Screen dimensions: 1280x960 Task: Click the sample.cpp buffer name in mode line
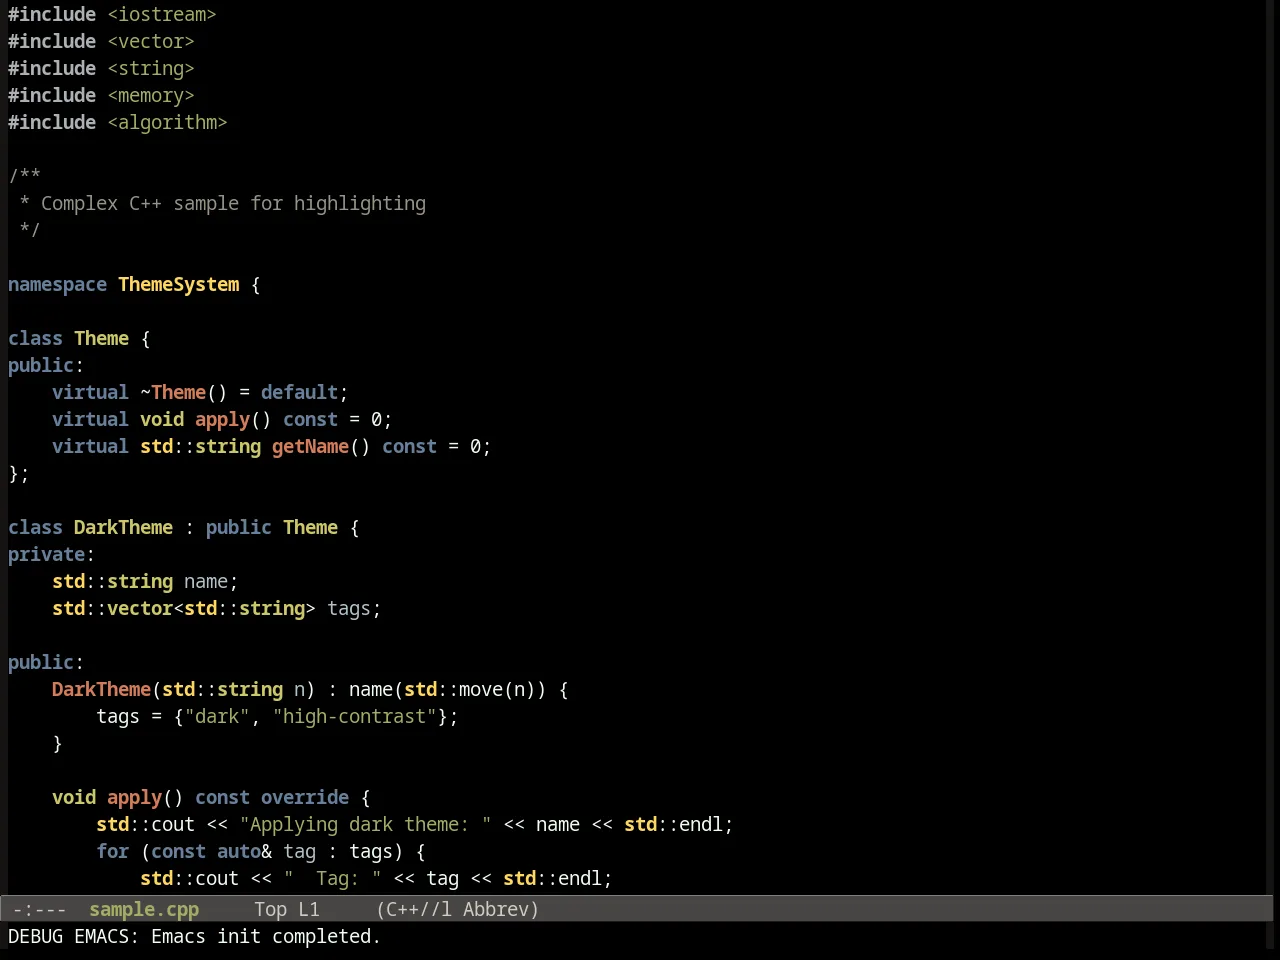(x=144, y=909)
